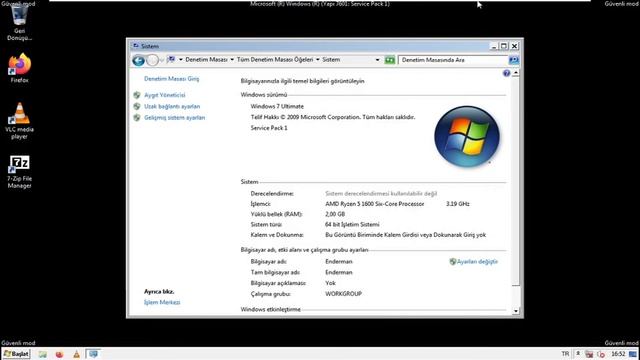Viewport: 640px width, 360px height.
Task: Minimize the Sistem window
Action: click(x=494, y=46)
